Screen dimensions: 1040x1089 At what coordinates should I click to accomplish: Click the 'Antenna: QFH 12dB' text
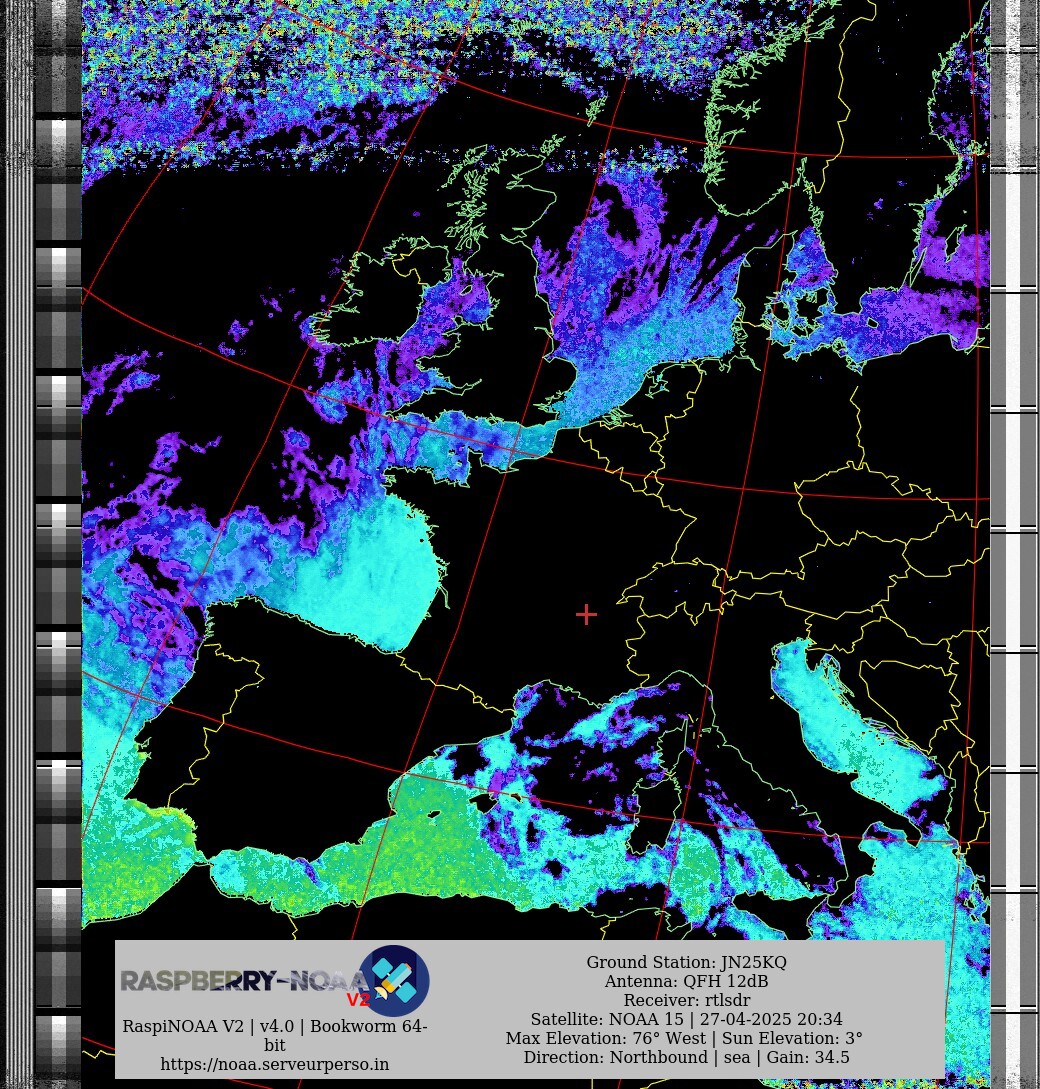tap(686, 981)
